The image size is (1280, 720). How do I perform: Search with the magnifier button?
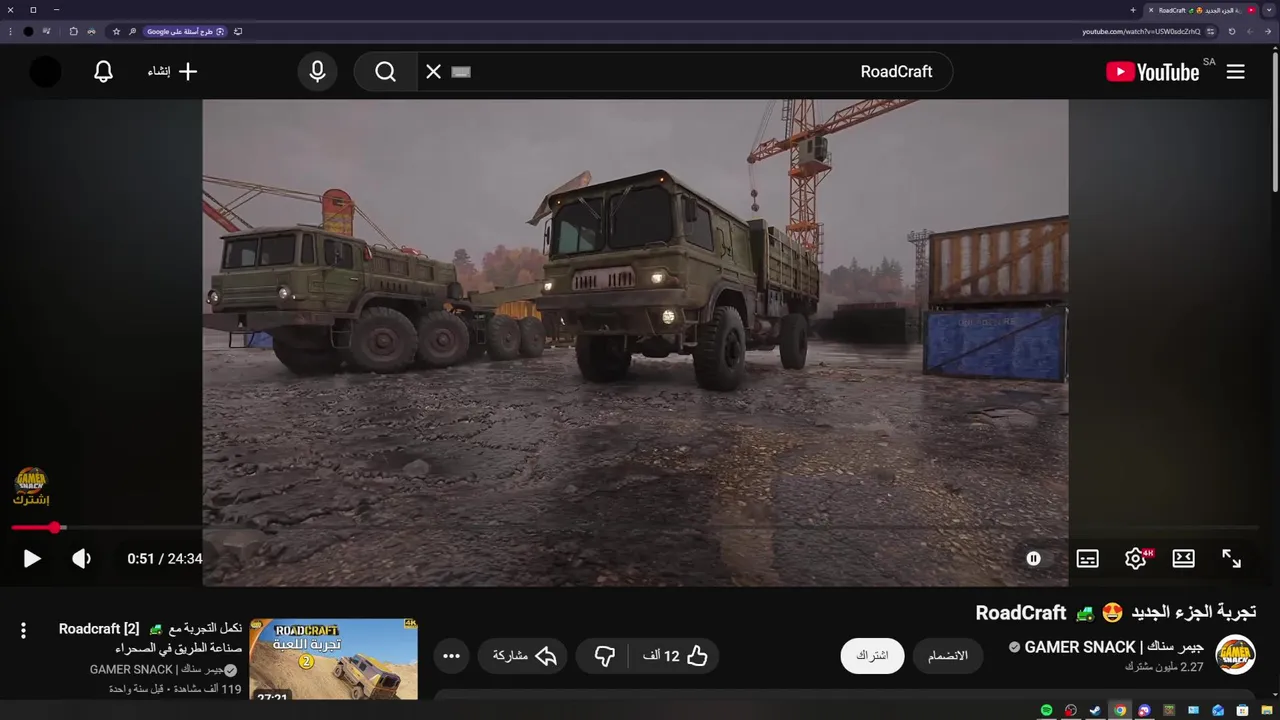click(386, 72)
